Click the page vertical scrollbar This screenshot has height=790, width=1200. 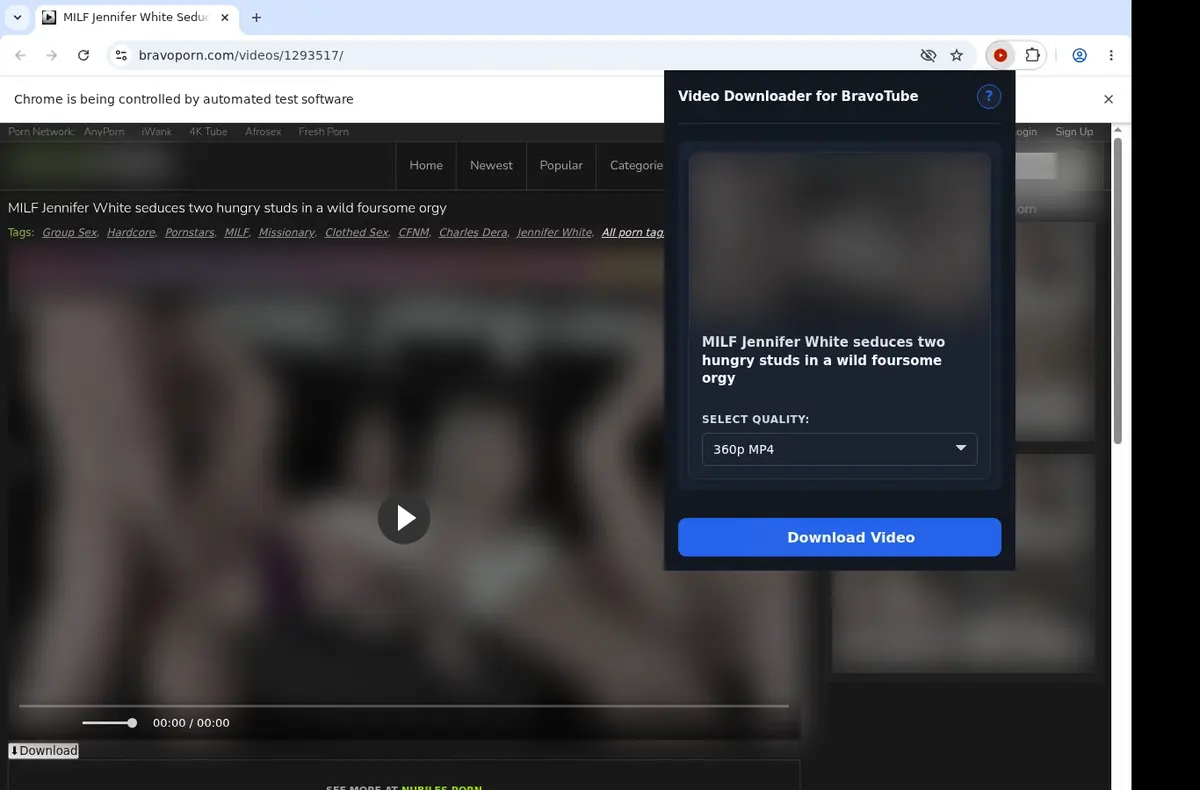tap(1118, 290)
